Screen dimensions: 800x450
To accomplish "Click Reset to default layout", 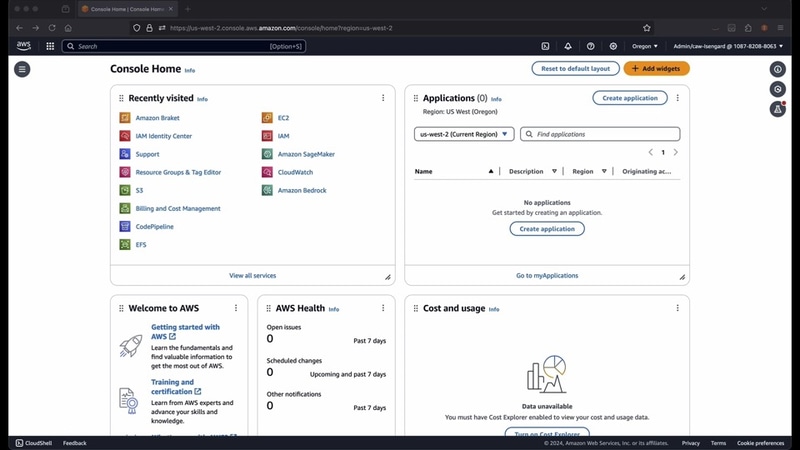I will click(x=576, y=68).
